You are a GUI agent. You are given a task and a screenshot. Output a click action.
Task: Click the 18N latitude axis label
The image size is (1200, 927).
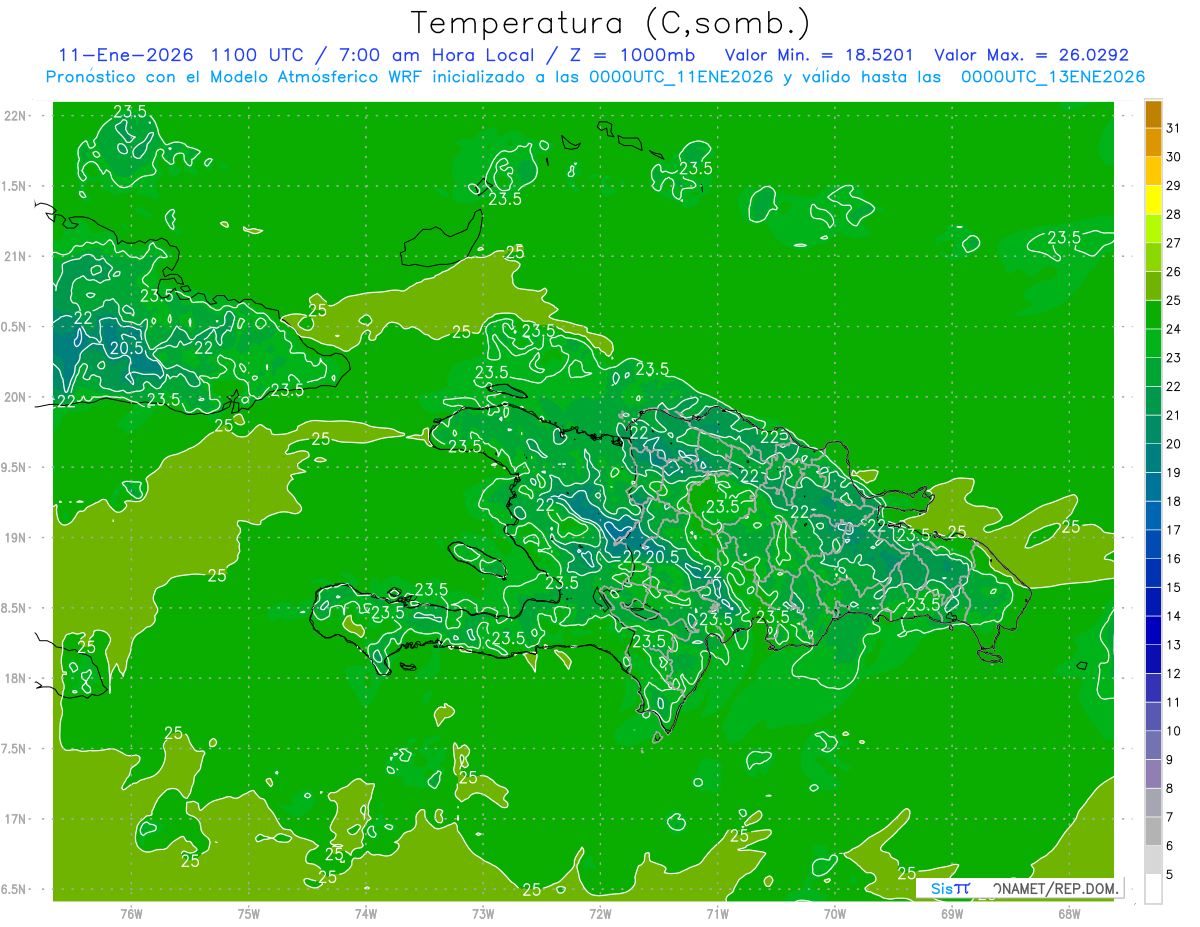(x=15, y=679)
